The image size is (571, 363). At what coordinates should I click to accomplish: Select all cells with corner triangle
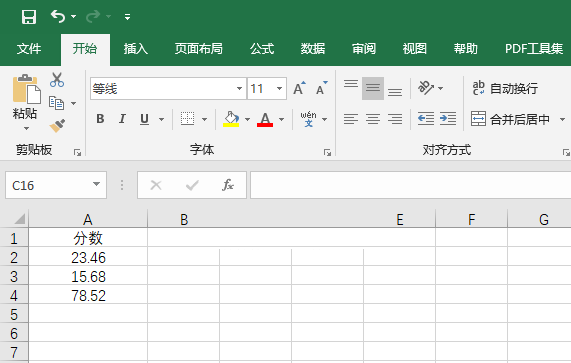coord(19,219)
